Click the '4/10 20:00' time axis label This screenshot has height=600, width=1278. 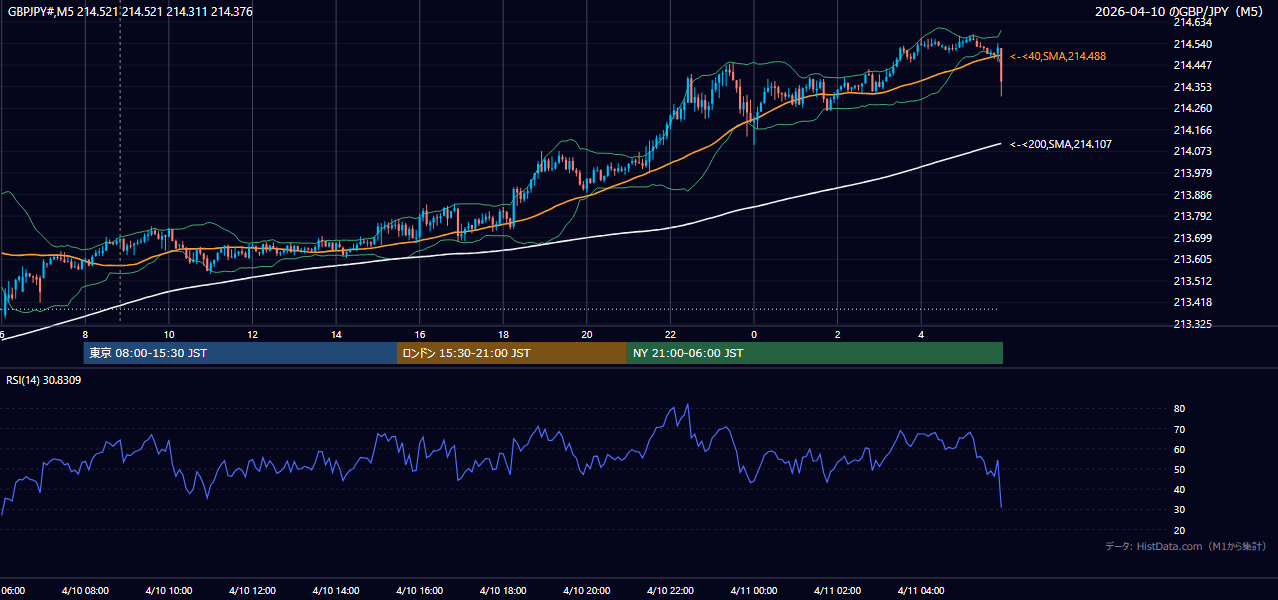click(x=586, y=591)
